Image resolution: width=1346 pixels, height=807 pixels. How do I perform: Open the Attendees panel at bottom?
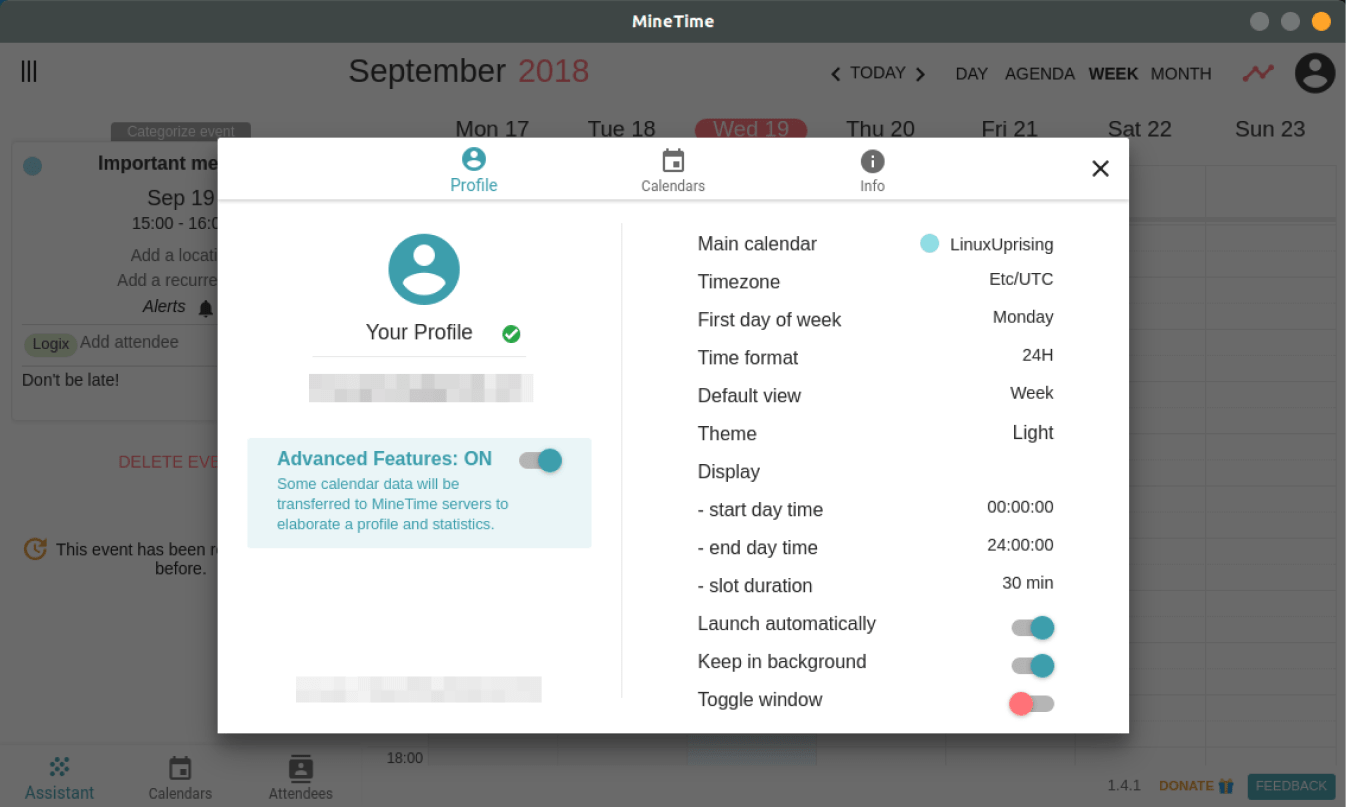click(300, 777)
